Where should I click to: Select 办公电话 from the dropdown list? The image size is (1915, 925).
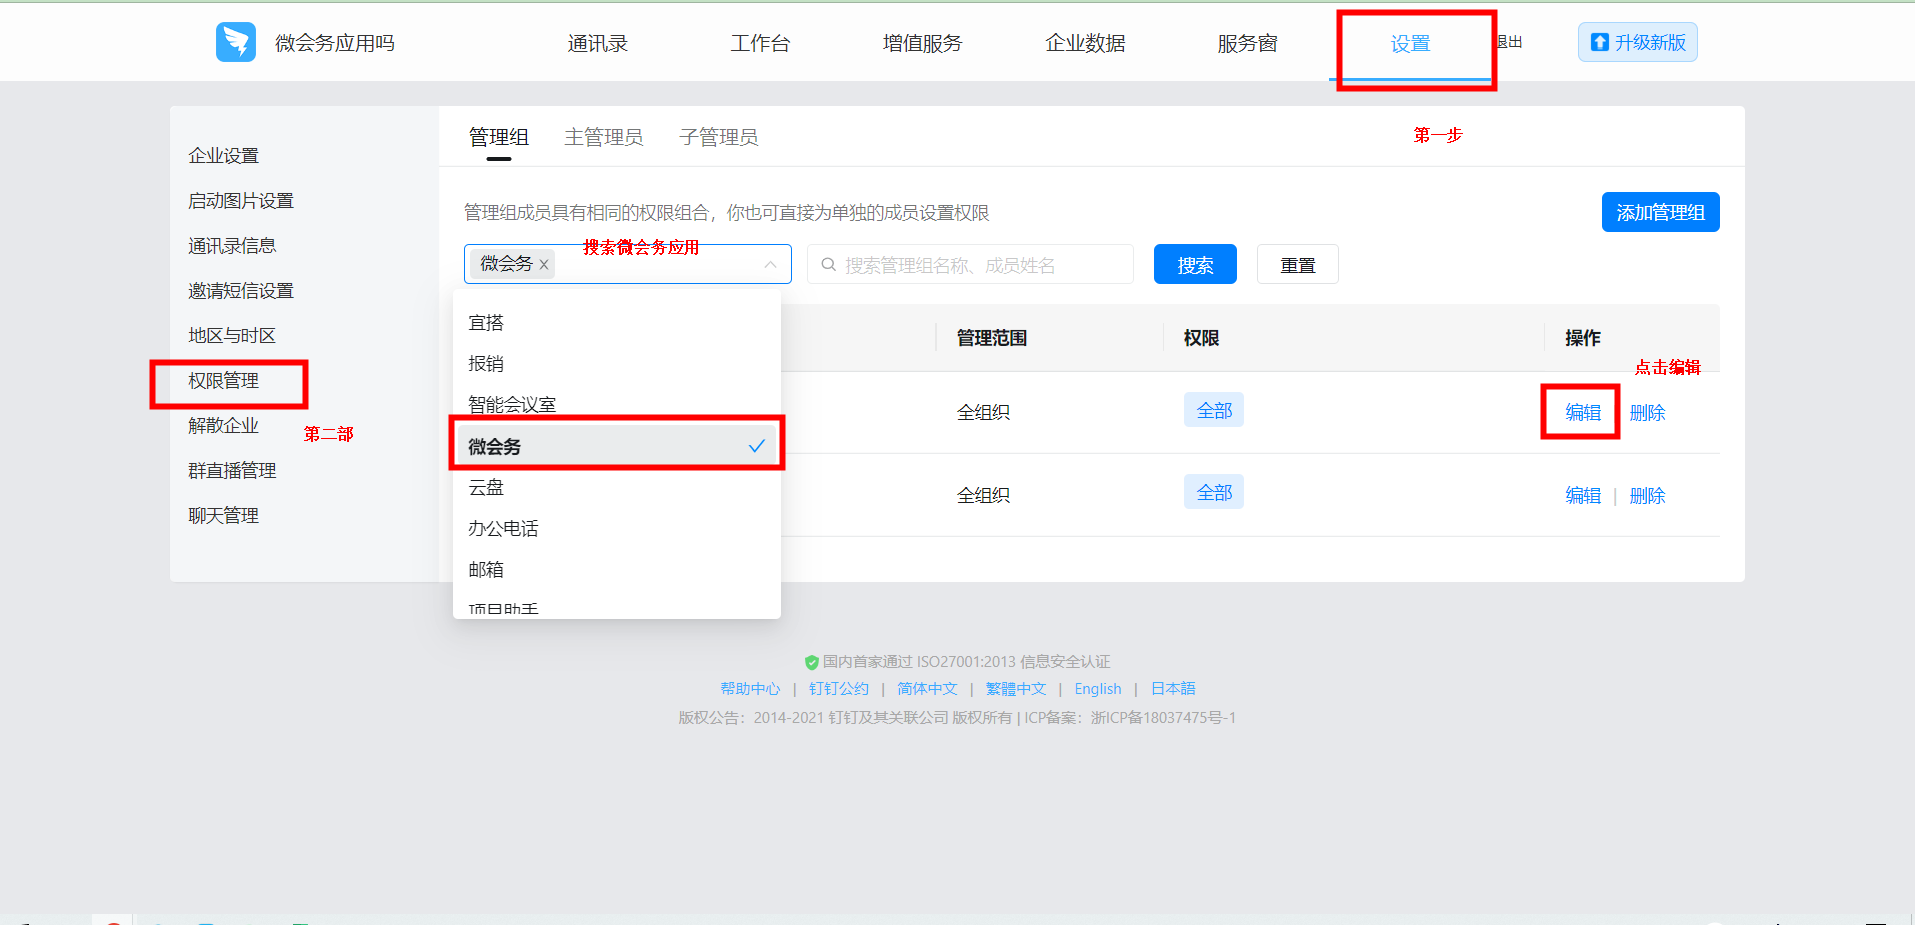pos(617,528)
